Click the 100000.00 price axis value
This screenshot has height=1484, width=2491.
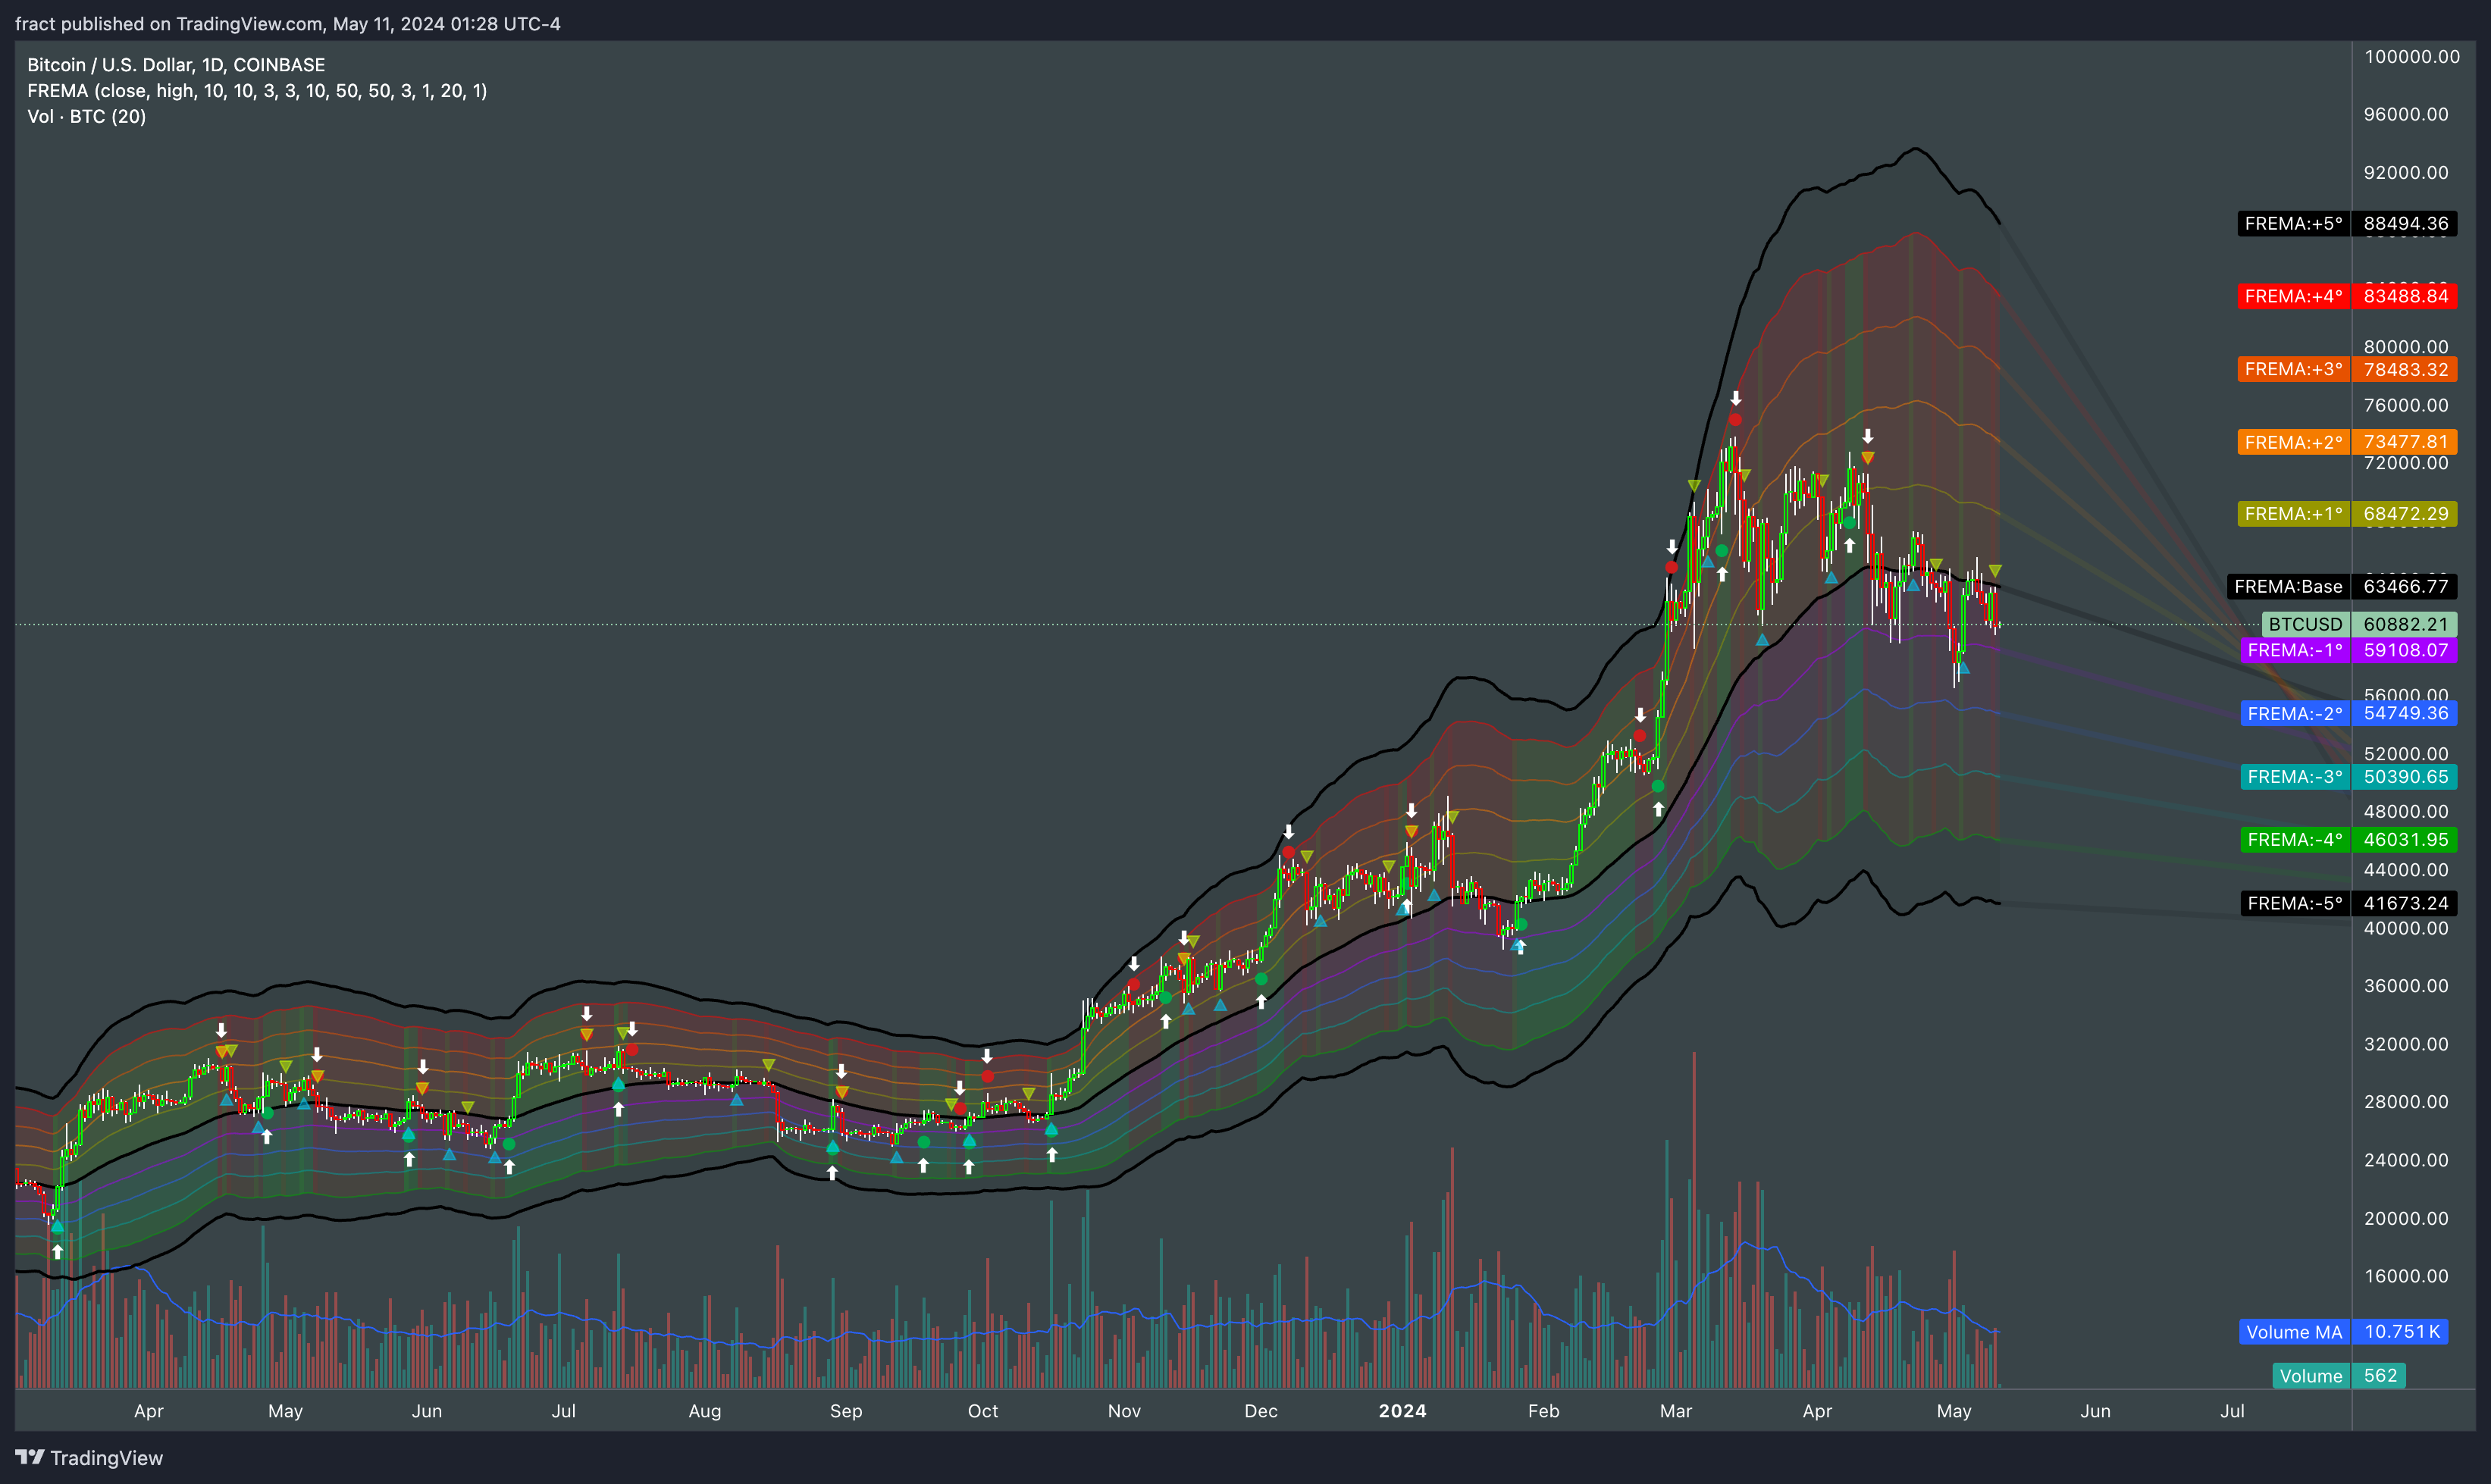(2412, 57)
